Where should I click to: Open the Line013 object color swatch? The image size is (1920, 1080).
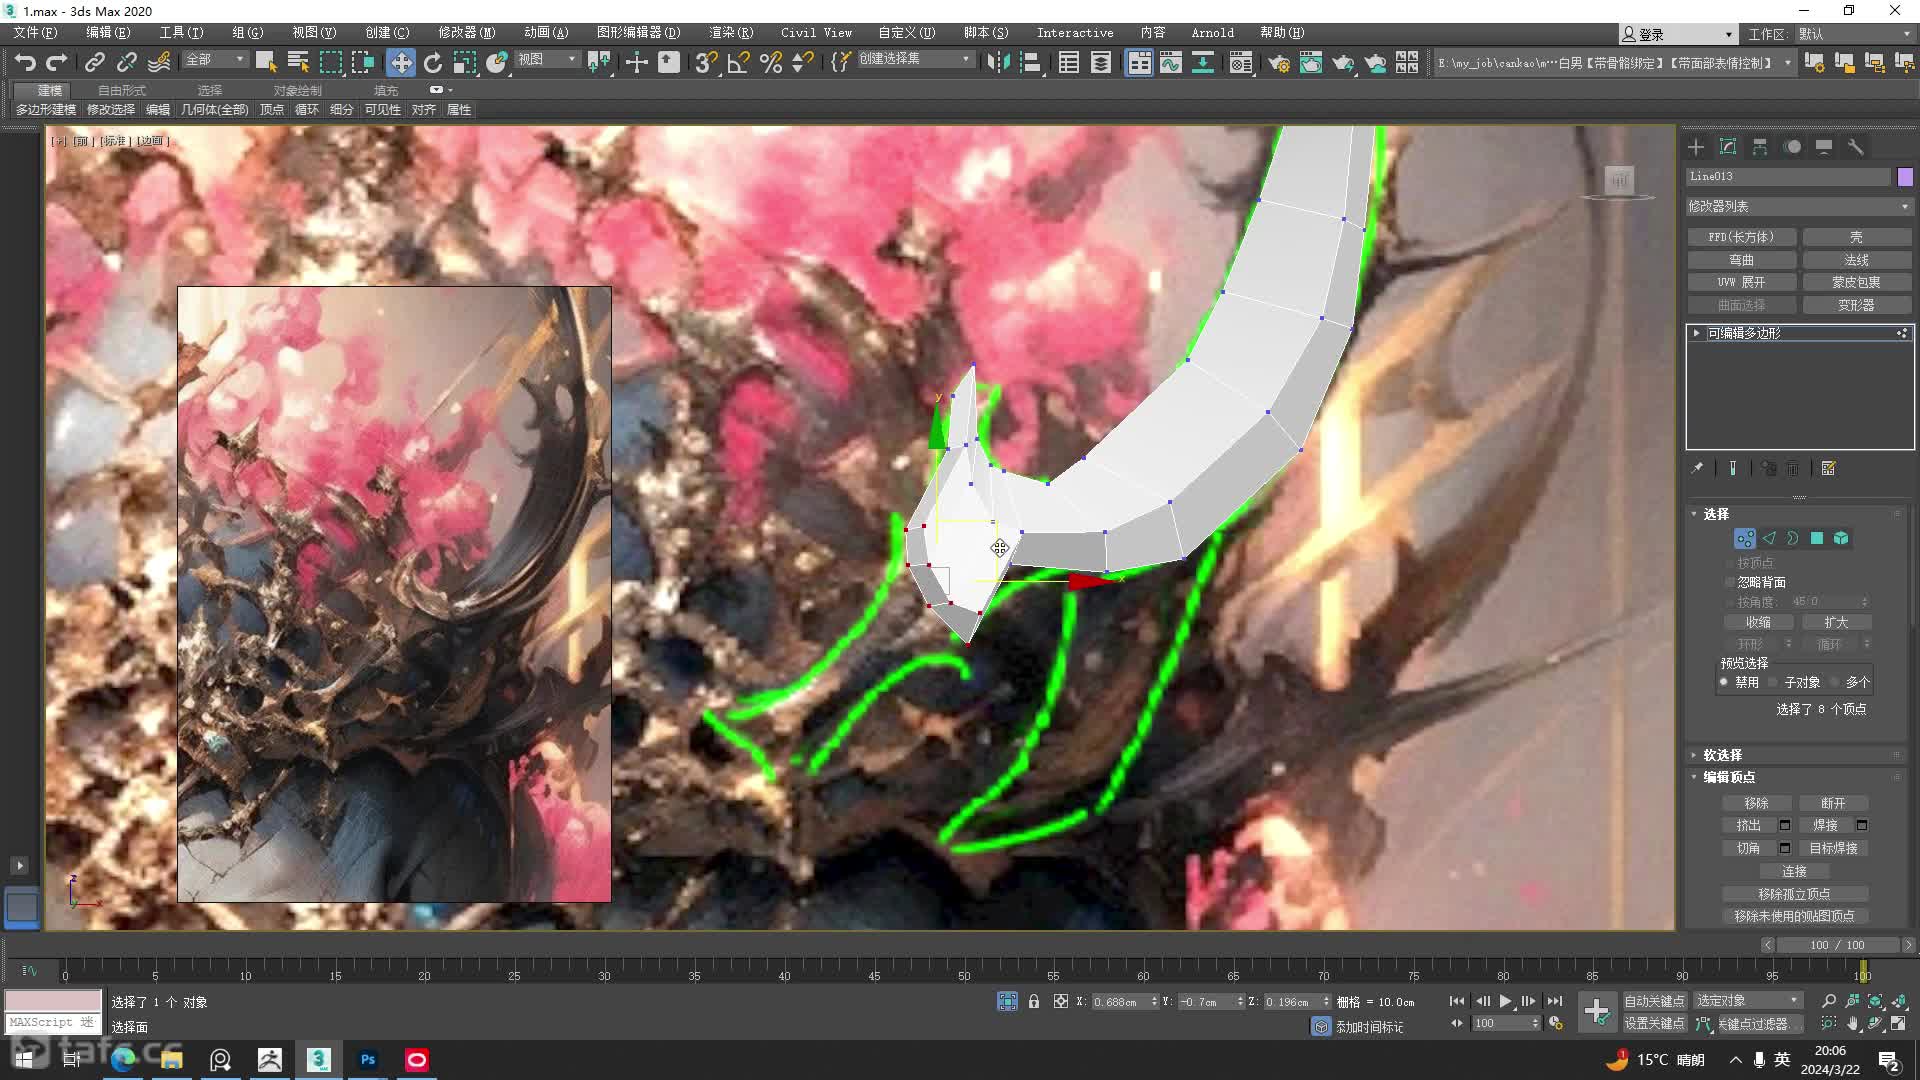point(1905,177)
